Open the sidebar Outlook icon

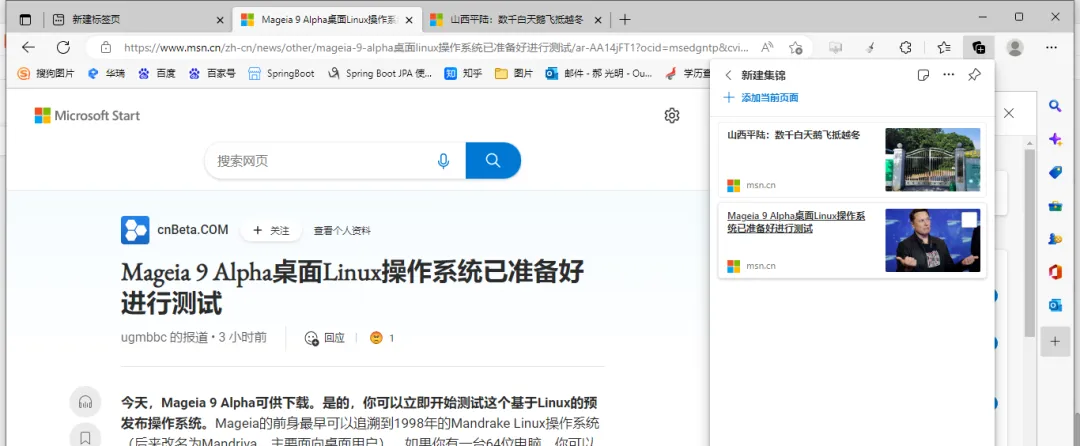pyautogui.click(x=1055, y=305)
